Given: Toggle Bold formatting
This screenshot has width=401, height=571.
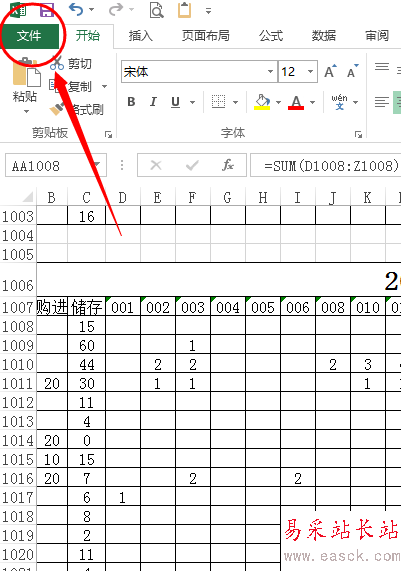Looking at the screenshot, I should pos(131,102).
